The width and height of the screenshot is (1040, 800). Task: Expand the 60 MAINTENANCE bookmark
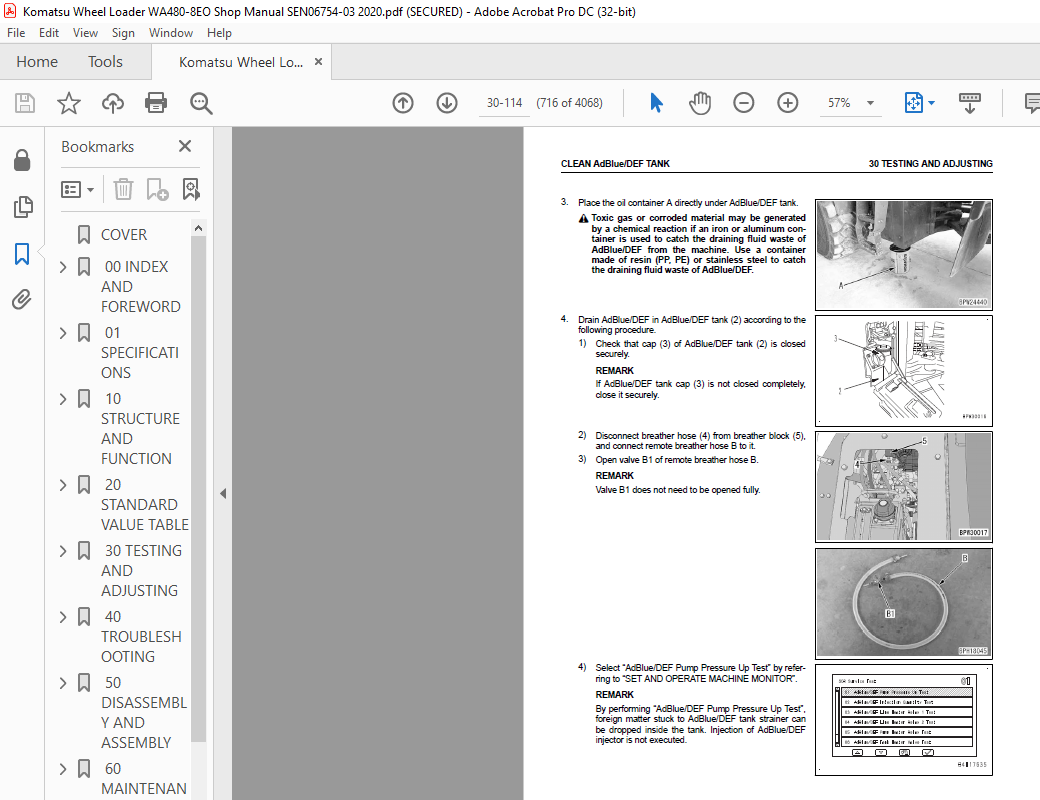[x=63, y=769]
